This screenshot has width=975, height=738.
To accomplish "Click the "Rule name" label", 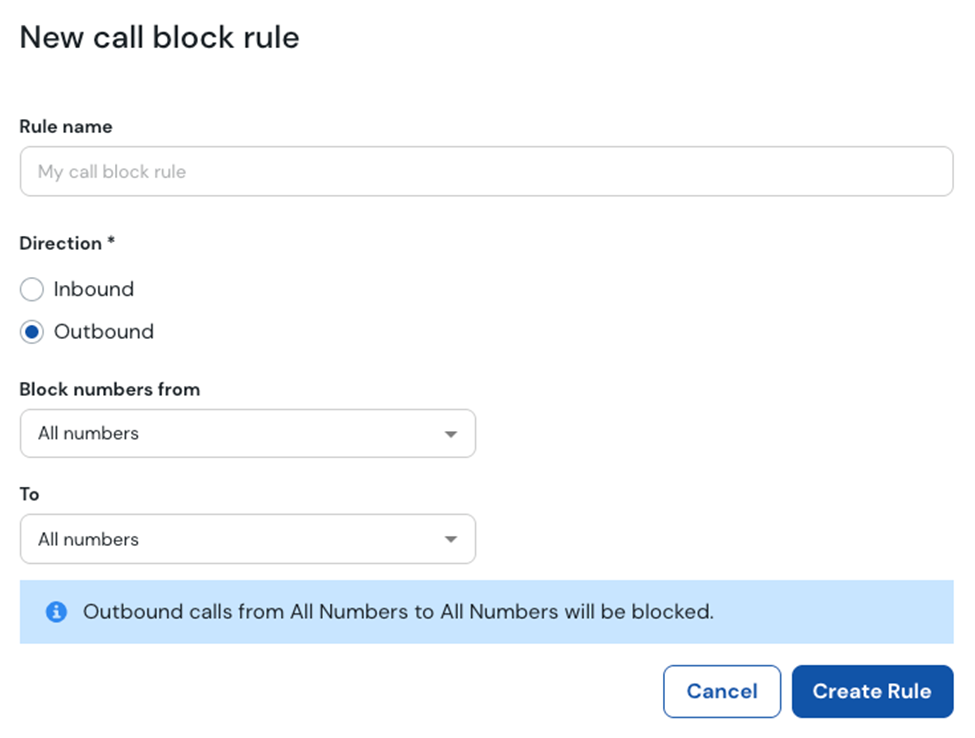I will pos(66,127).
